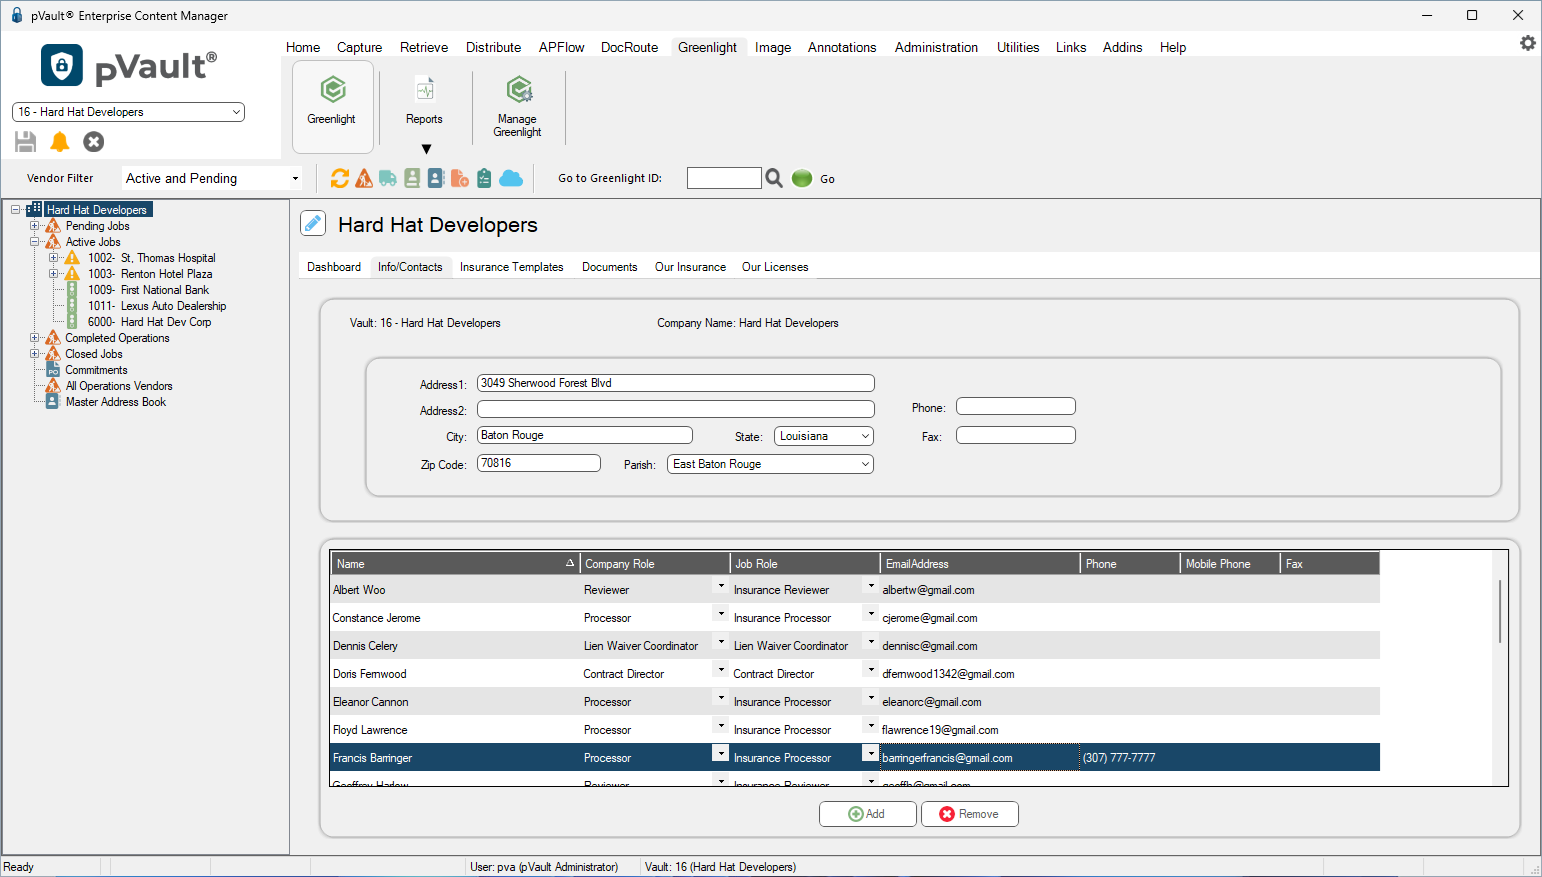Click the Remove contact button
Viewport: 1542px width, 877px height.
click(969, 814)
